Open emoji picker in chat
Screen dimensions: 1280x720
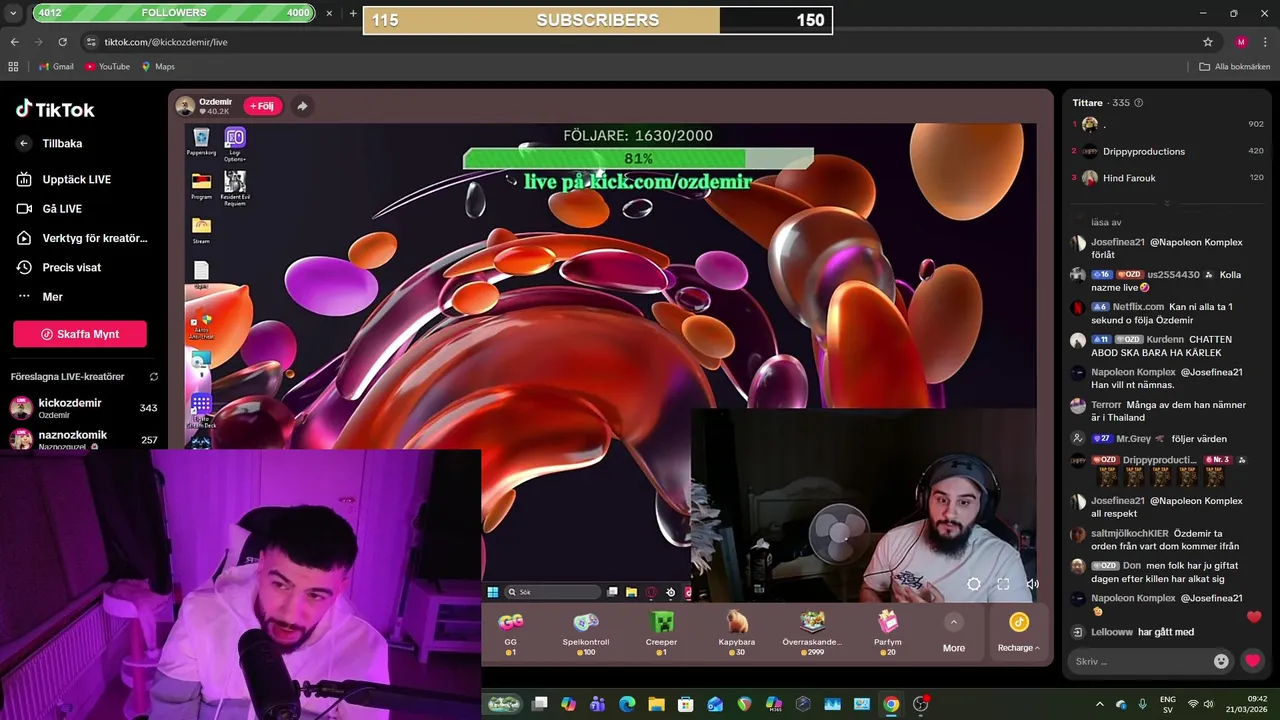point(1221,661)
